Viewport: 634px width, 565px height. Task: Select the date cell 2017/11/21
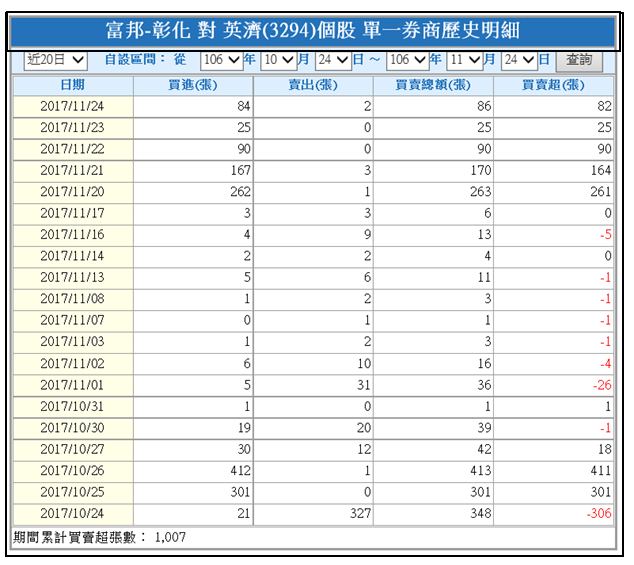coord(73,171)
